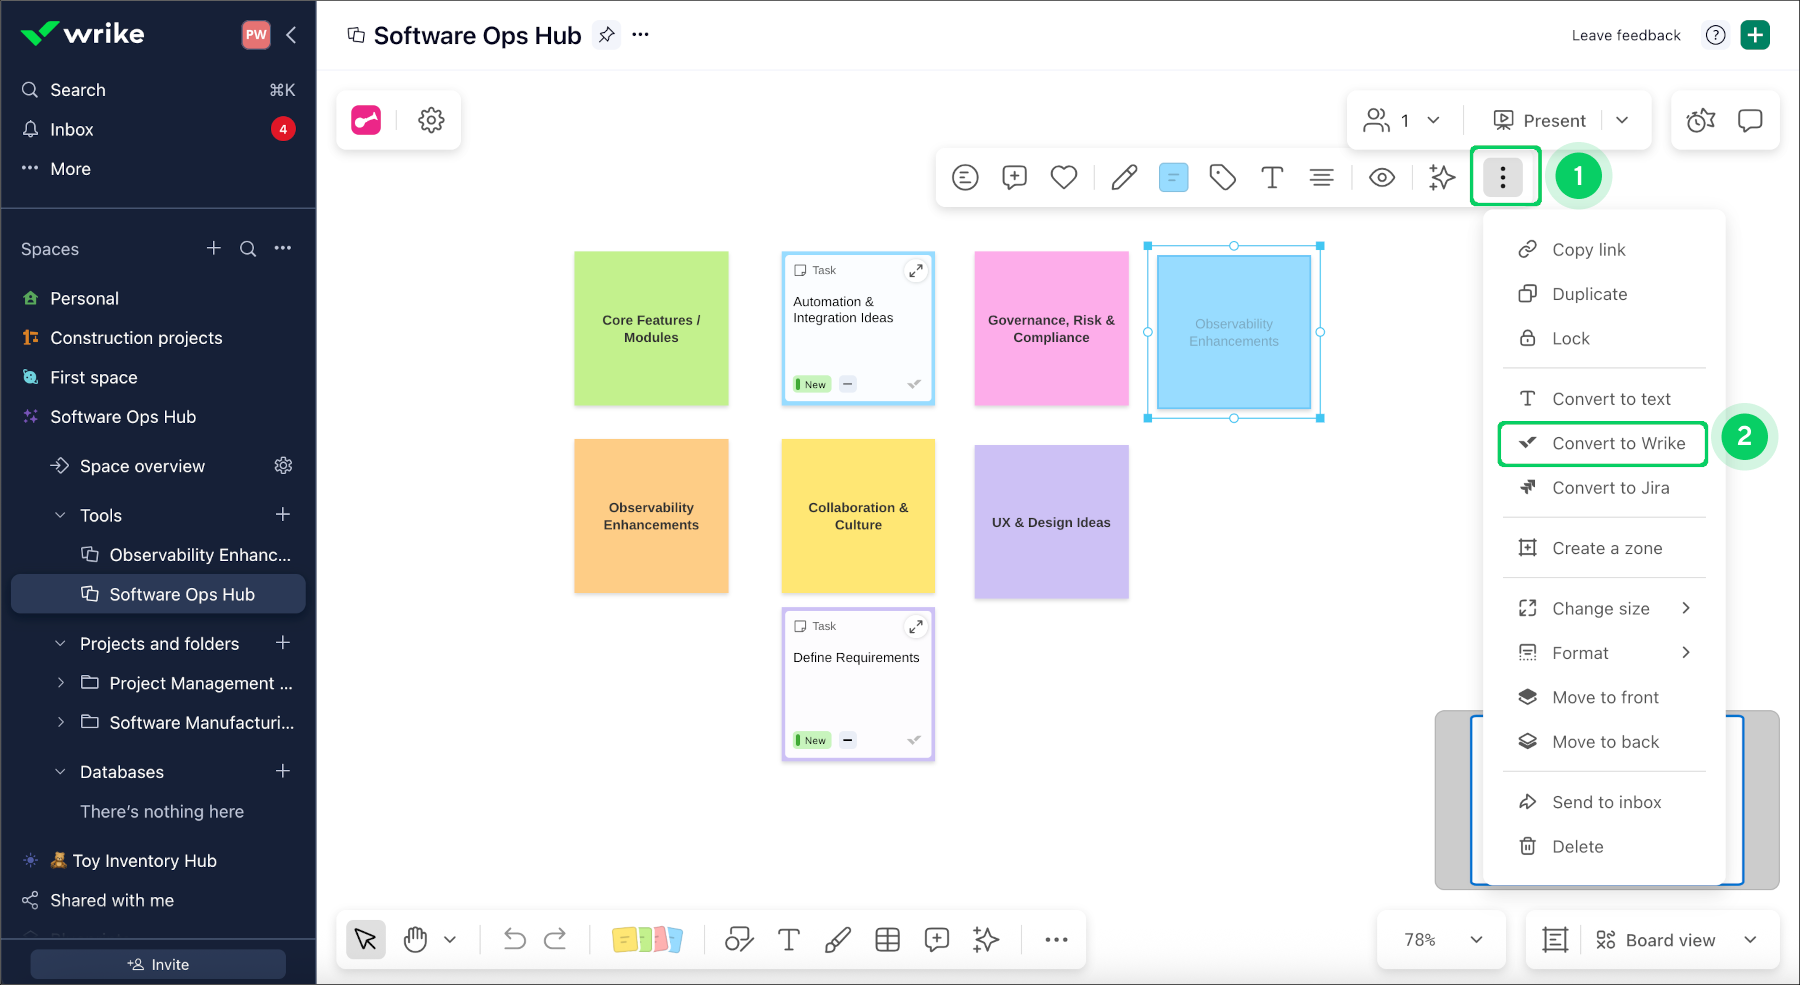Select the pen drawing tool above the canvas
The image size is (1800, 985).
click(x=1123, y=177)
